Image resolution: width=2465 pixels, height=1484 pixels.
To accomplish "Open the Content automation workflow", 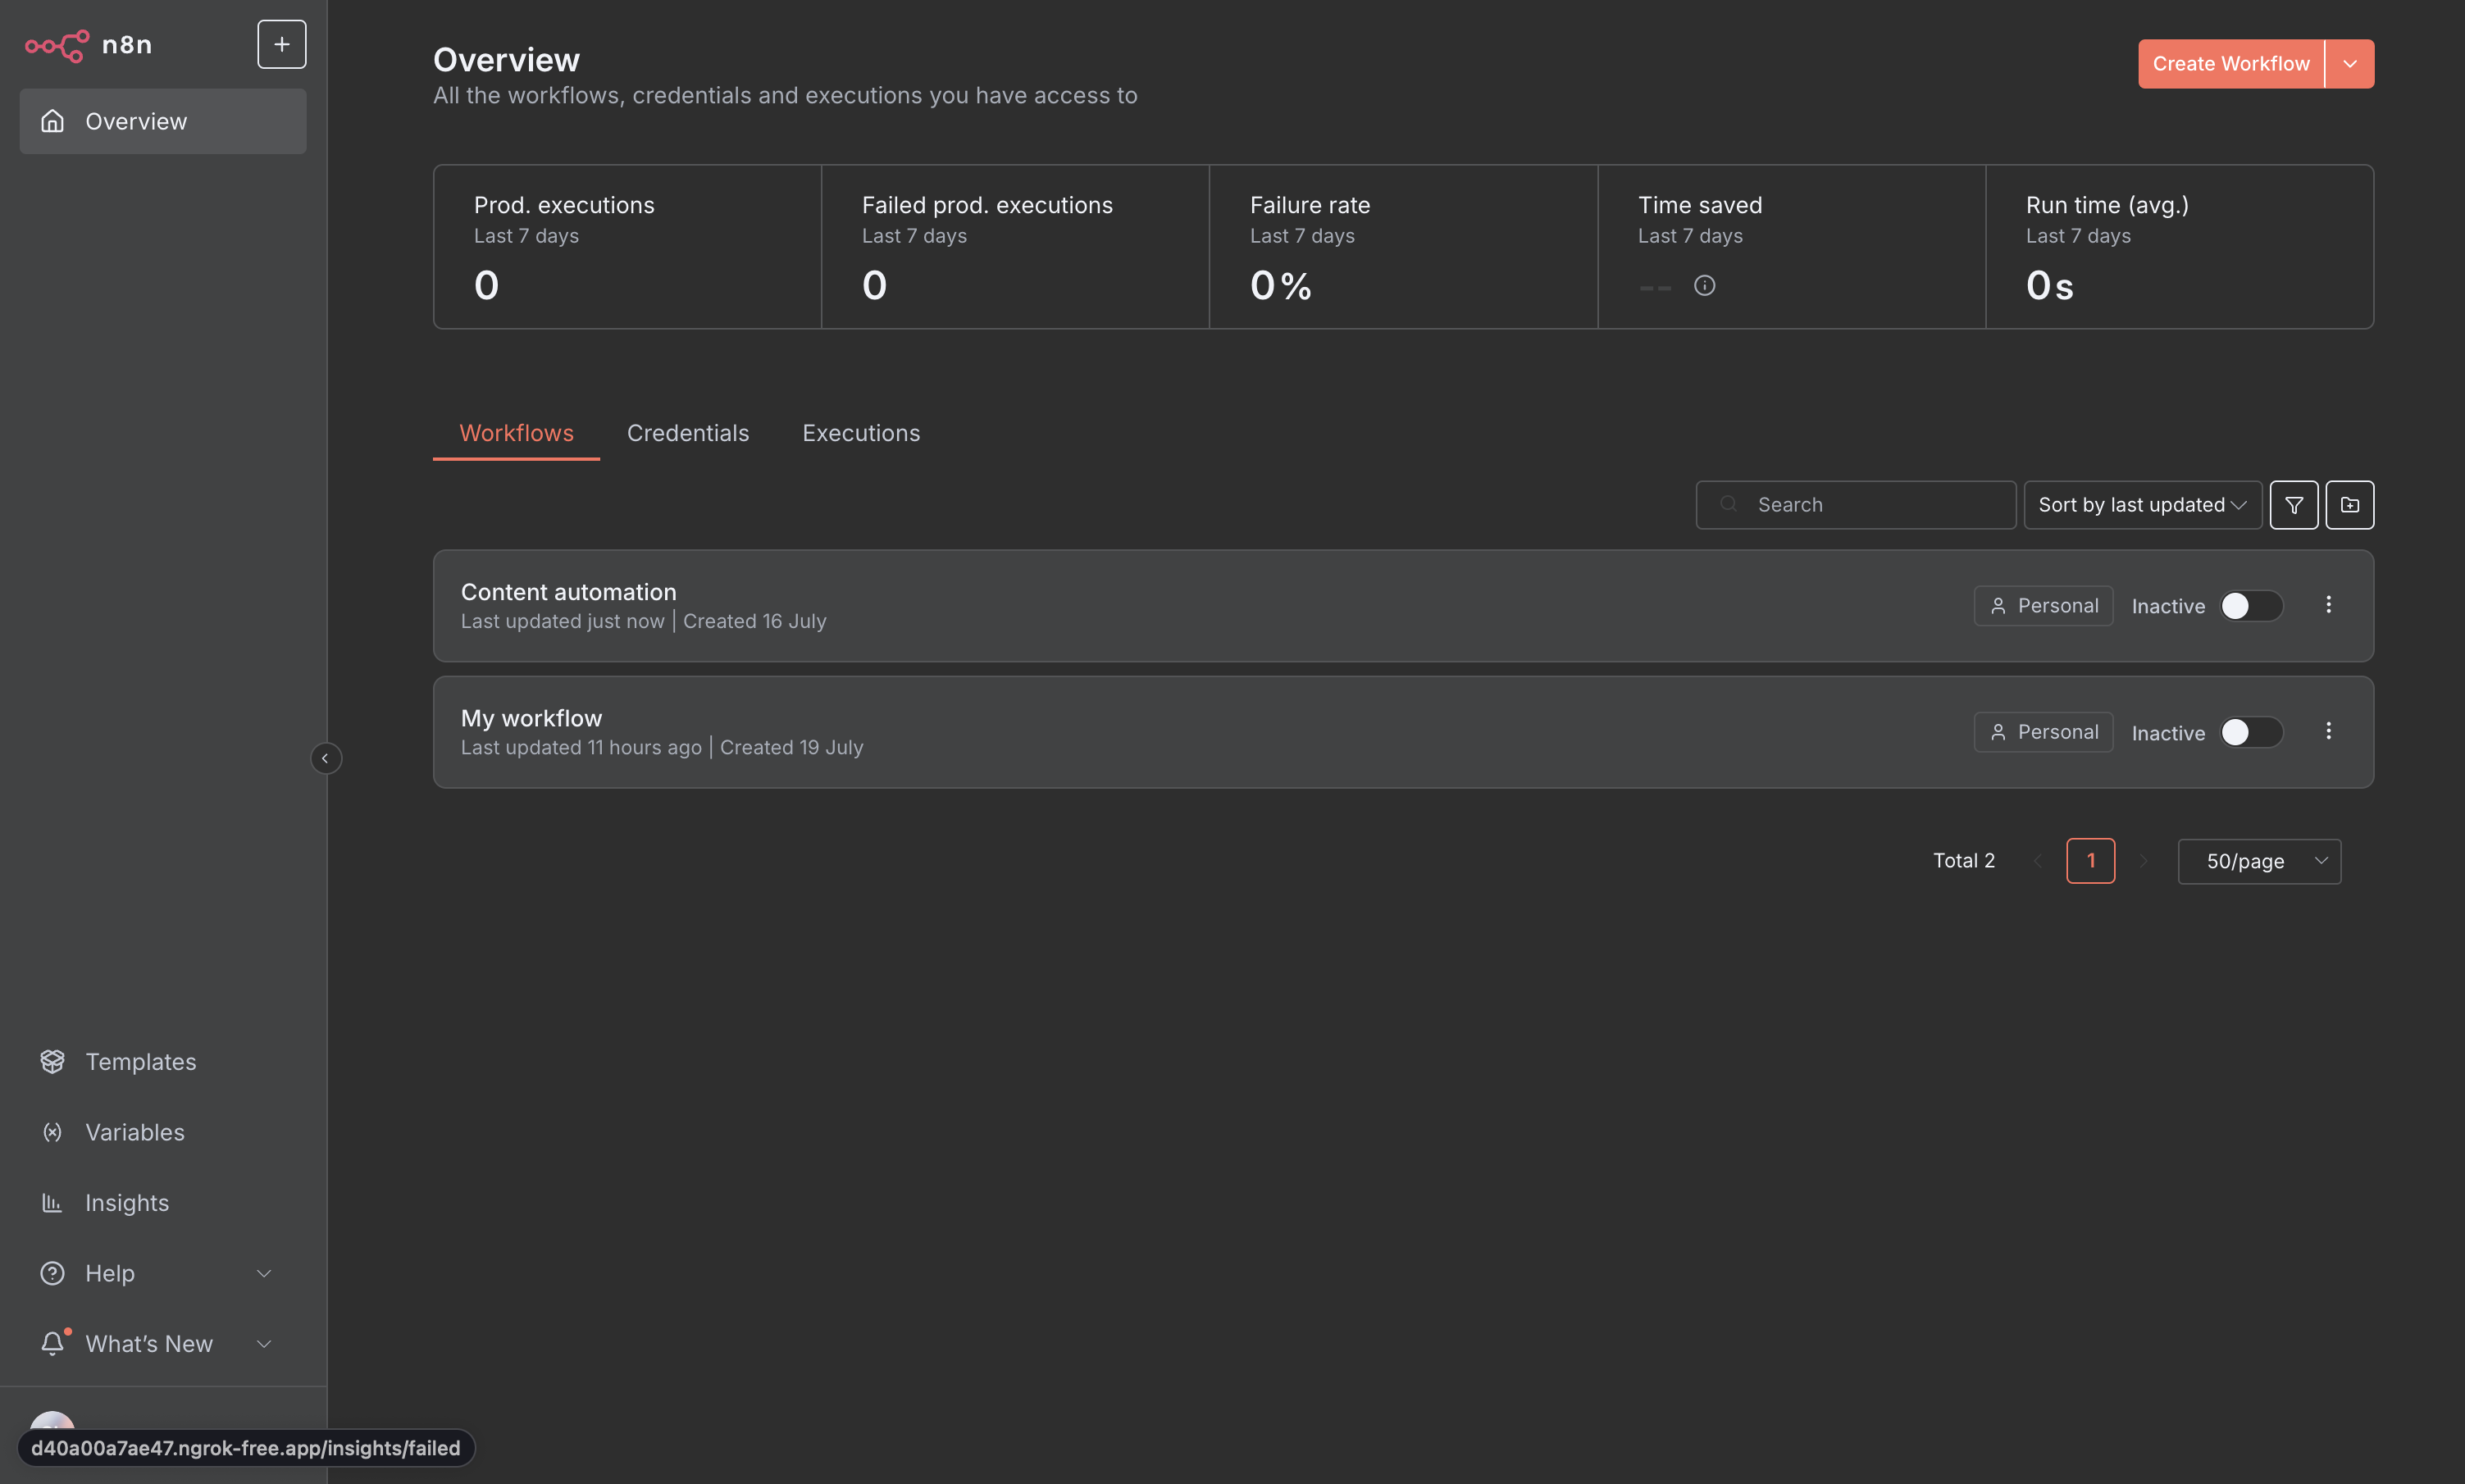I will (x=1403, y=606).
